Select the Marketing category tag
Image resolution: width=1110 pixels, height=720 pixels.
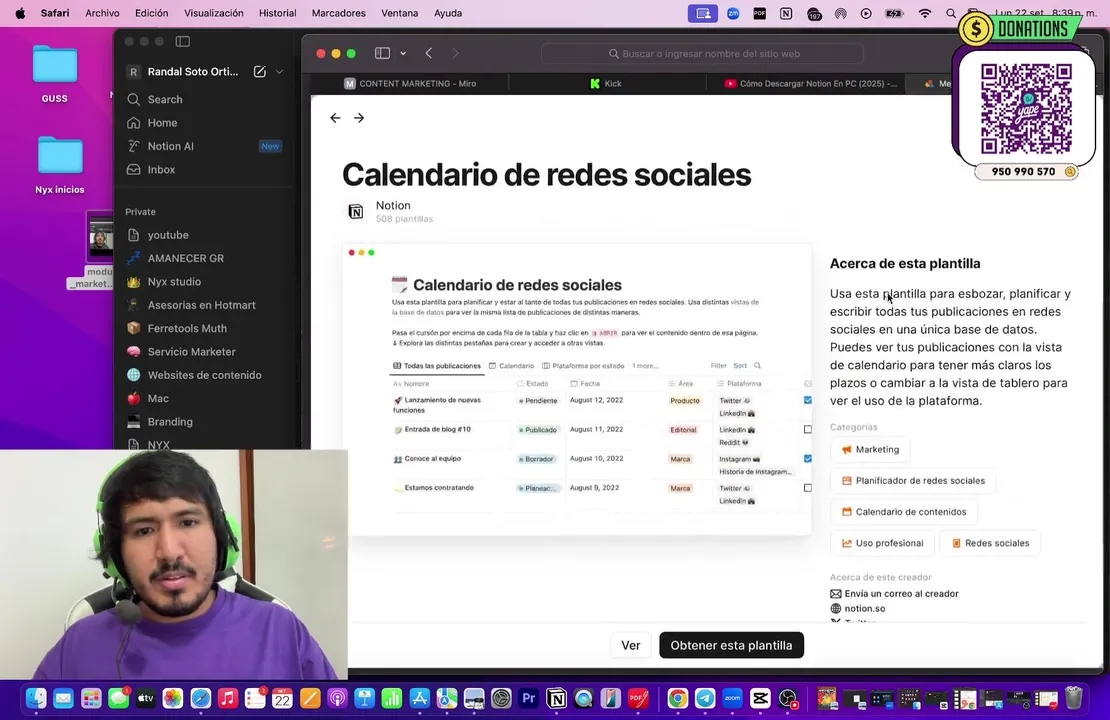870,450
